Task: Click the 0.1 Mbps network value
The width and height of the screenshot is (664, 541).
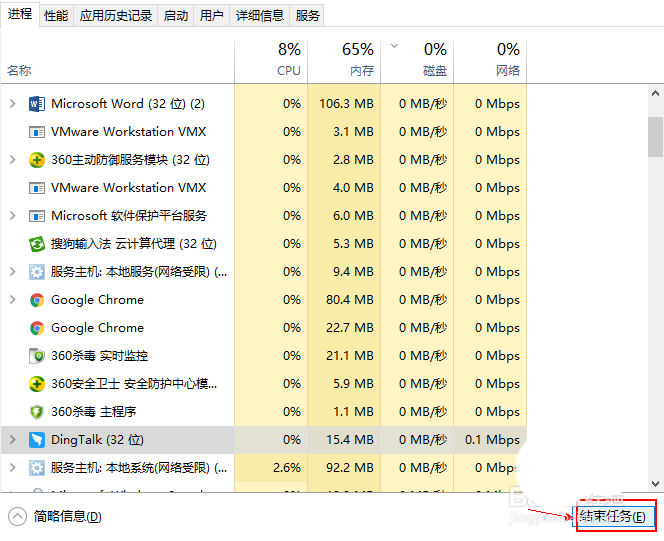Action: [x=492, y=440]
